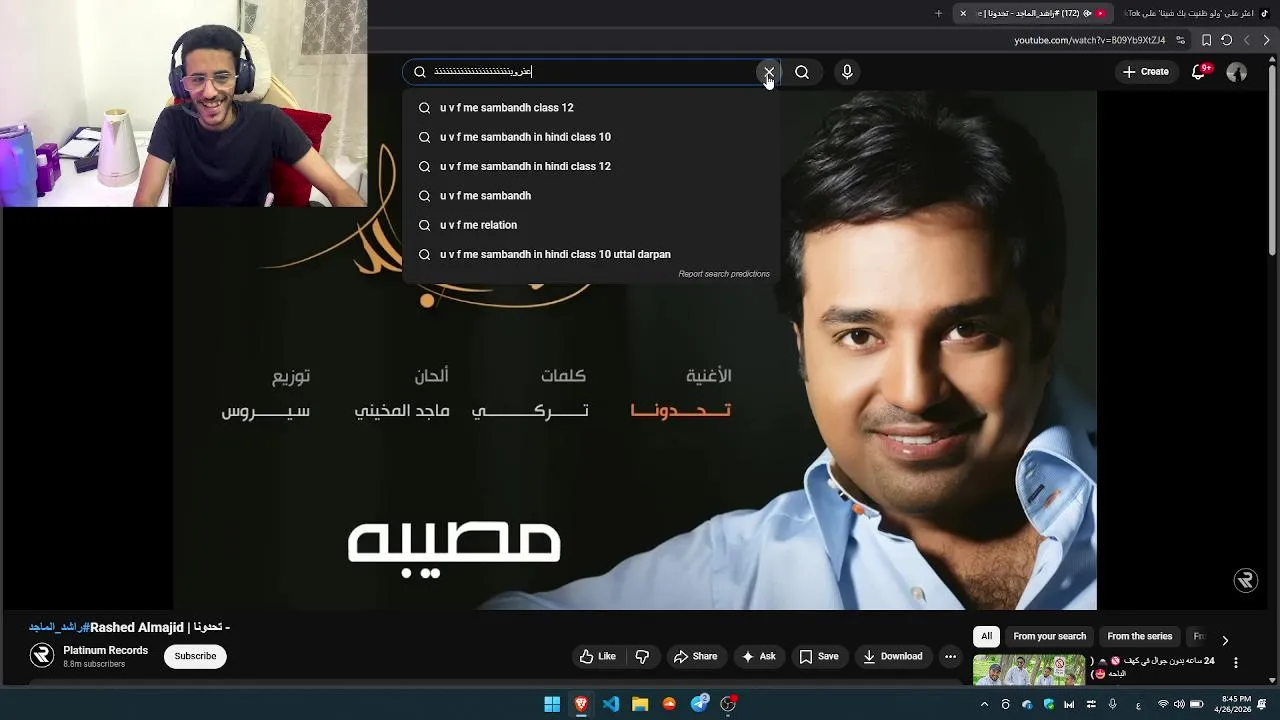Open the account avatar menu

pos(1237,72)
